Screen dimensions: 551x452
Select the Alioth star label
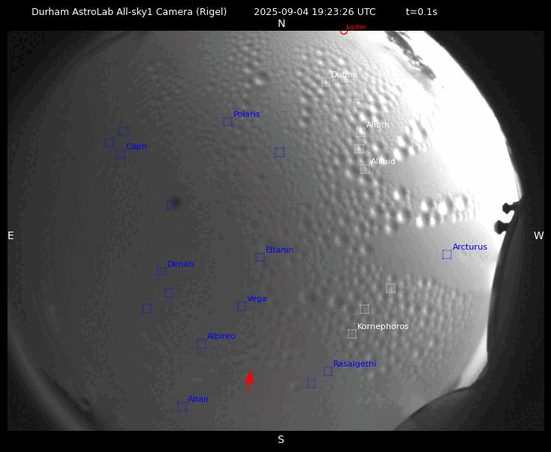coord(378,125)
